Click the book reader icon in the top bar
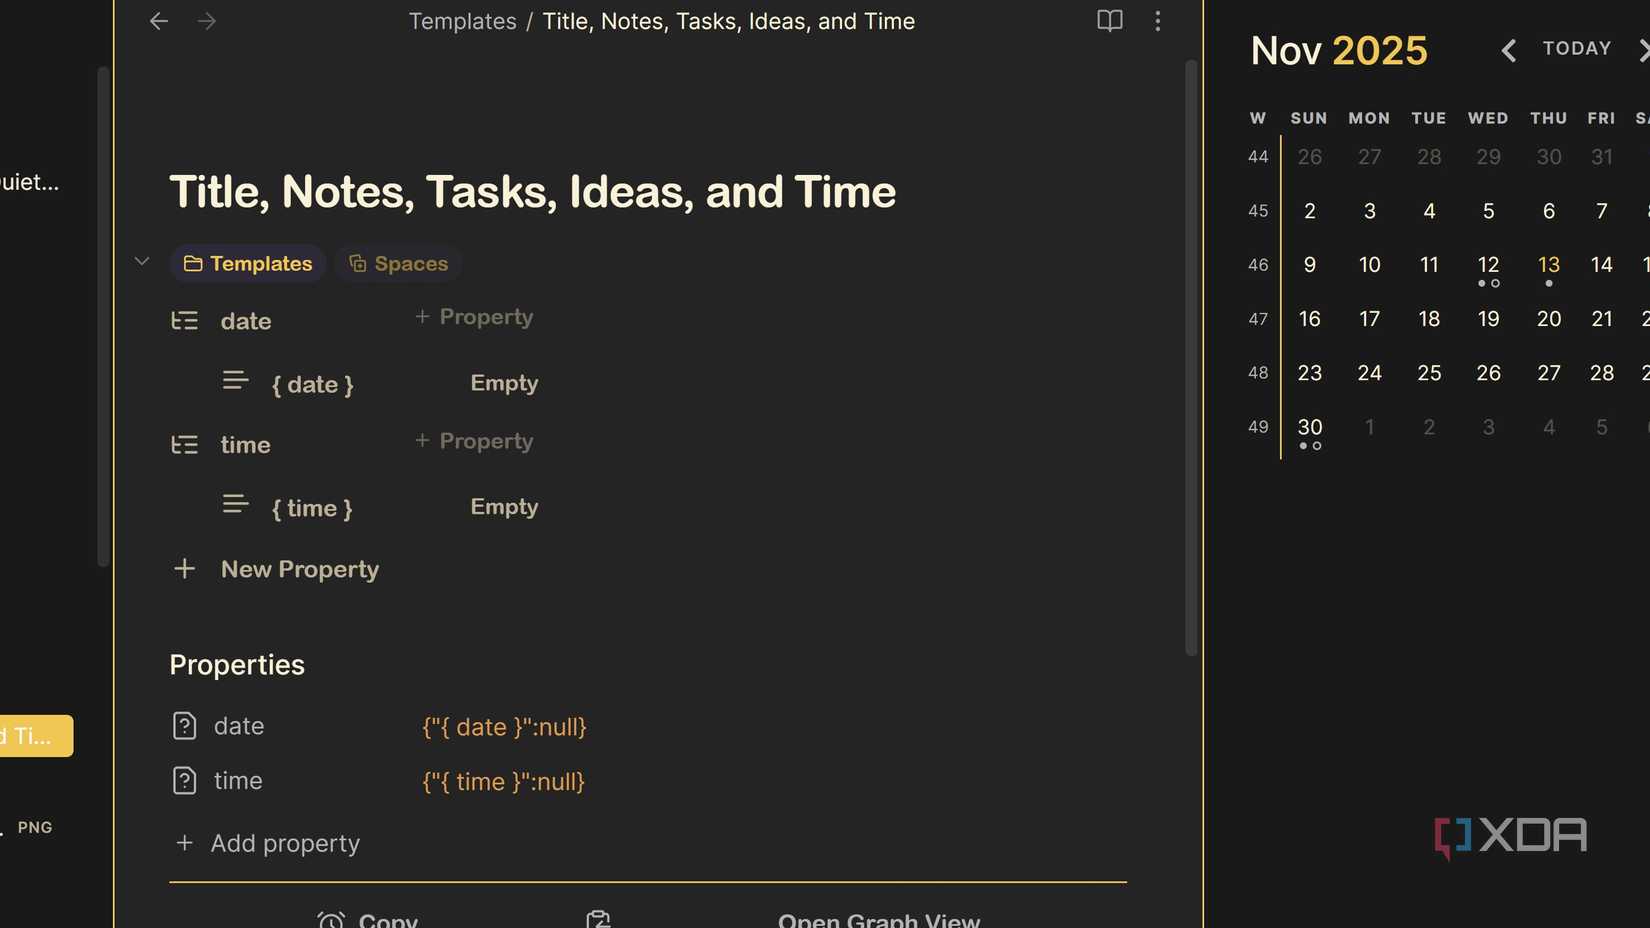 click(1109, 21)
